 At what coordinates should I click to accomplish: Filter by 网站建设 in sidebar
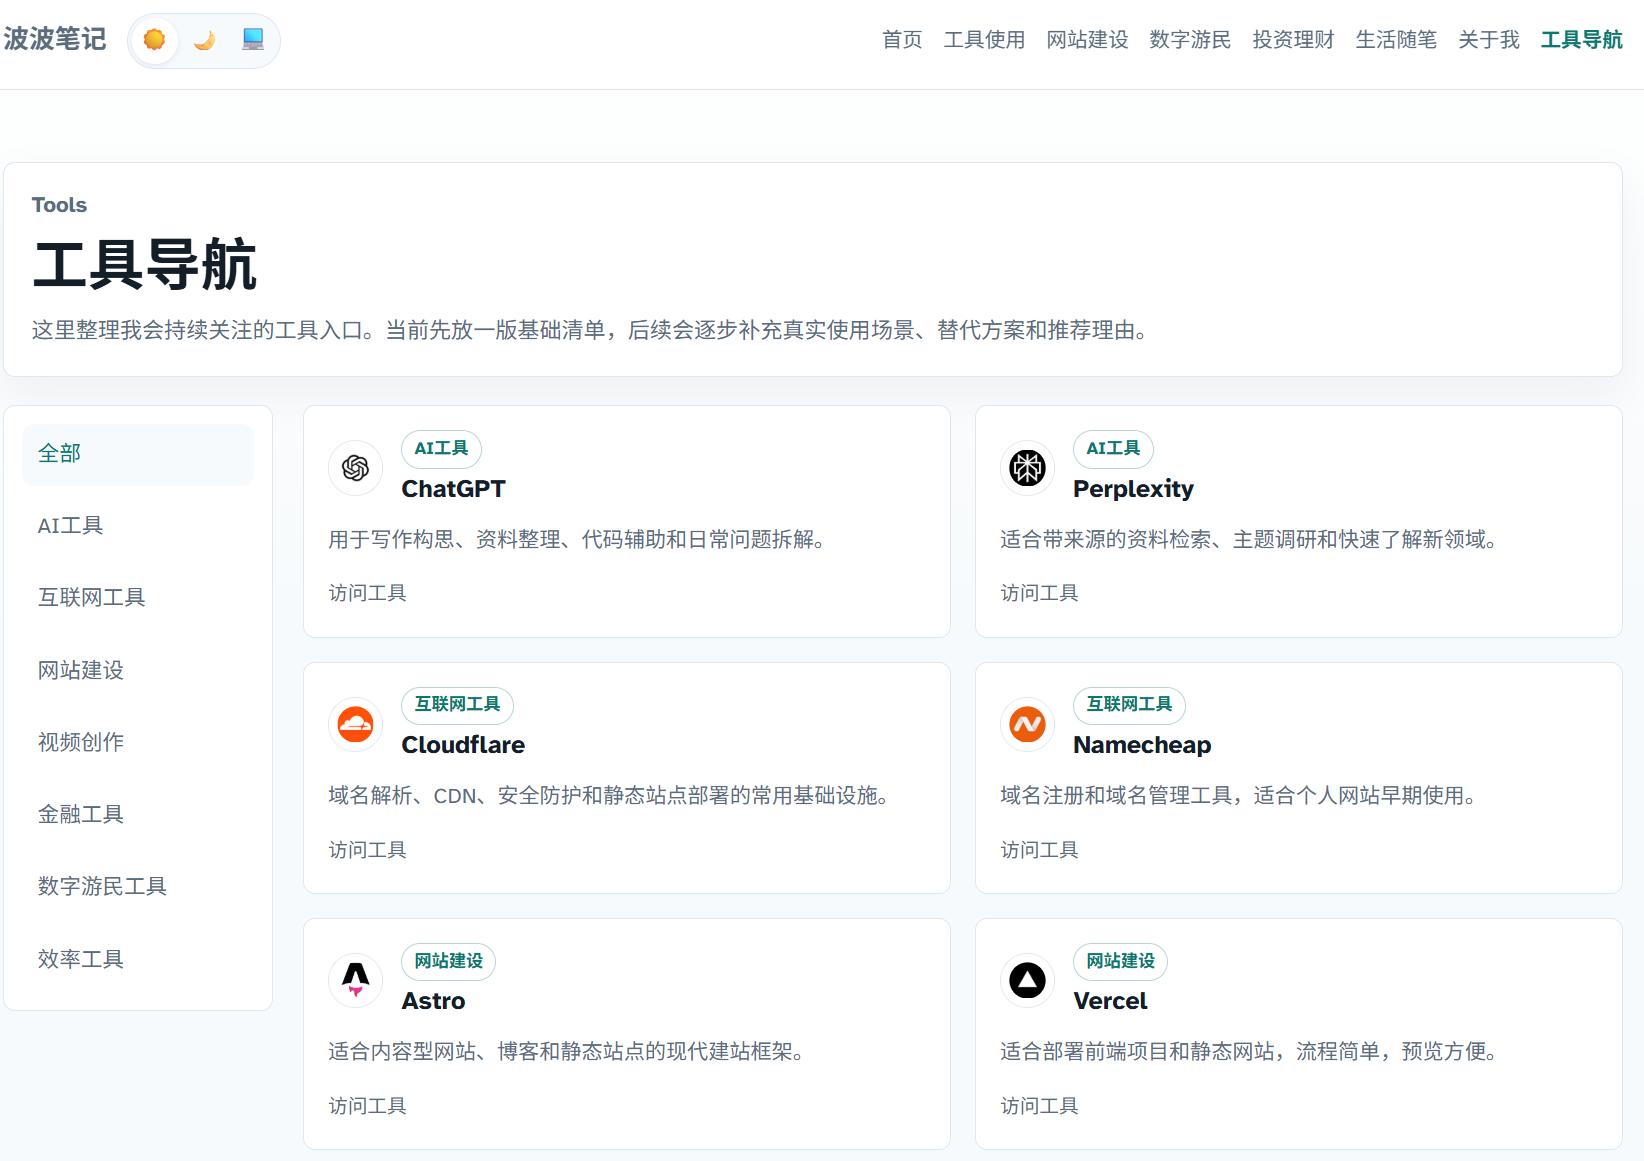pyautogui.click(x=138, y=671)
